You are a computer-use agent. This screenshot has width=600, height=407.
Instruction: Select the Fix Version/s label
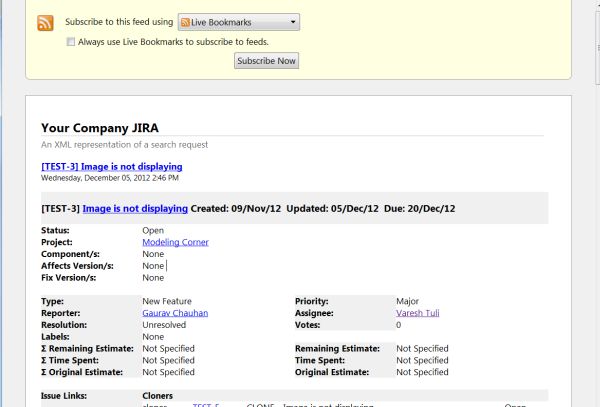[68, 278]
